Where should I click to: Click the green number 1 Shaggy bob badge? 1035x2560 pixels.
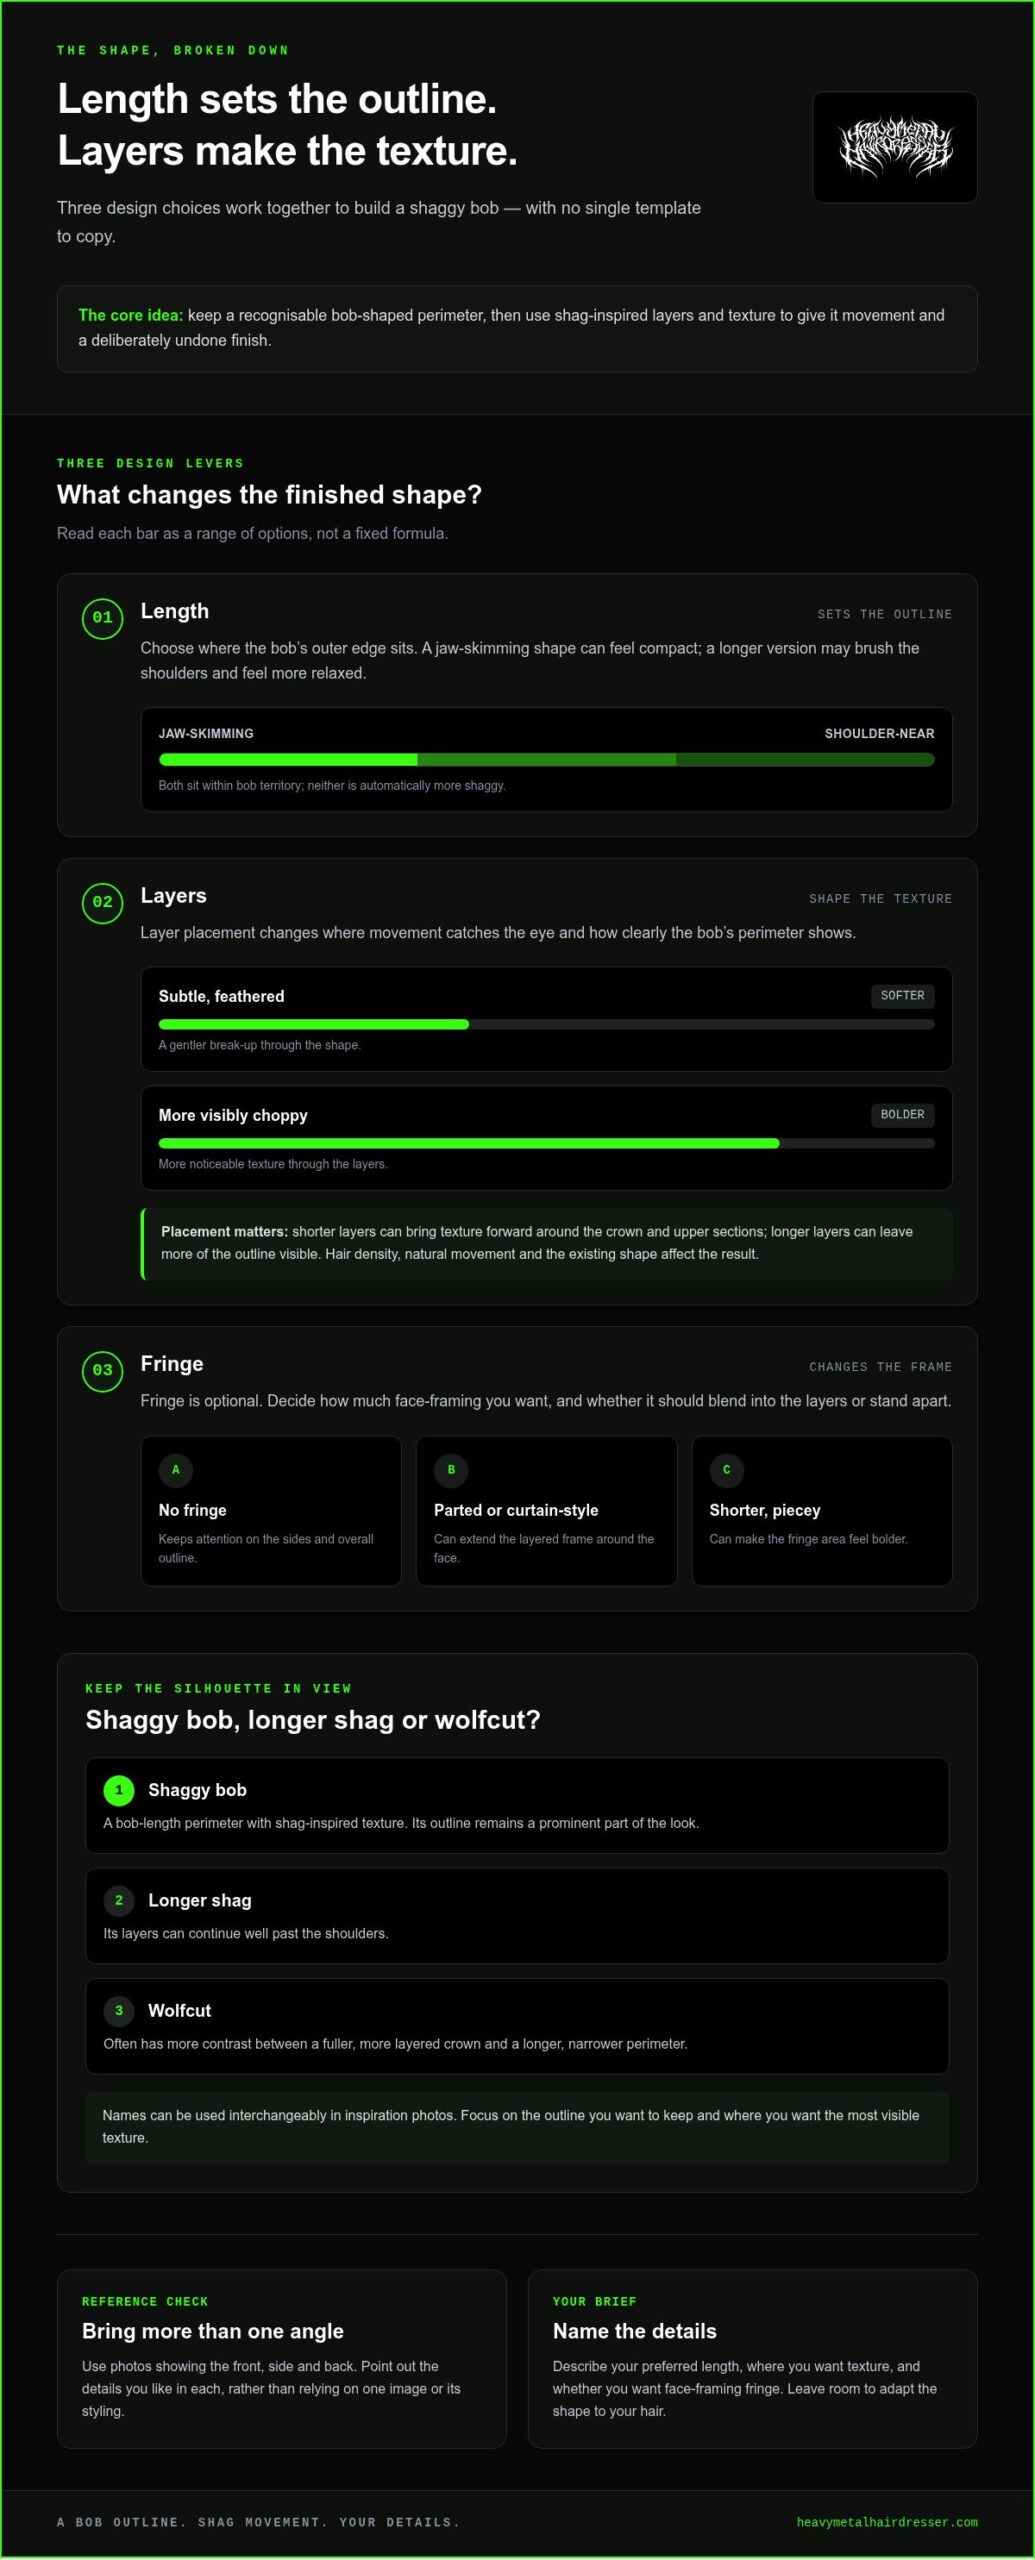(119, 1789)
